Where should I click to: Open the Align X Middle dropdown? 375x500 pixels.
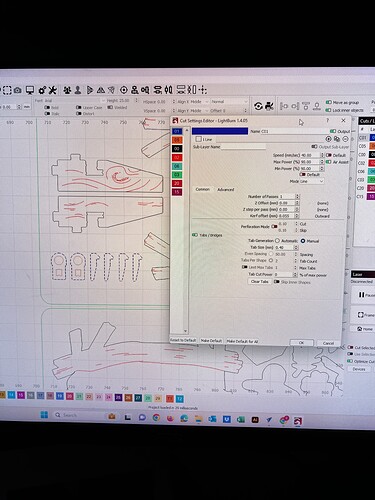pos(192,102)
